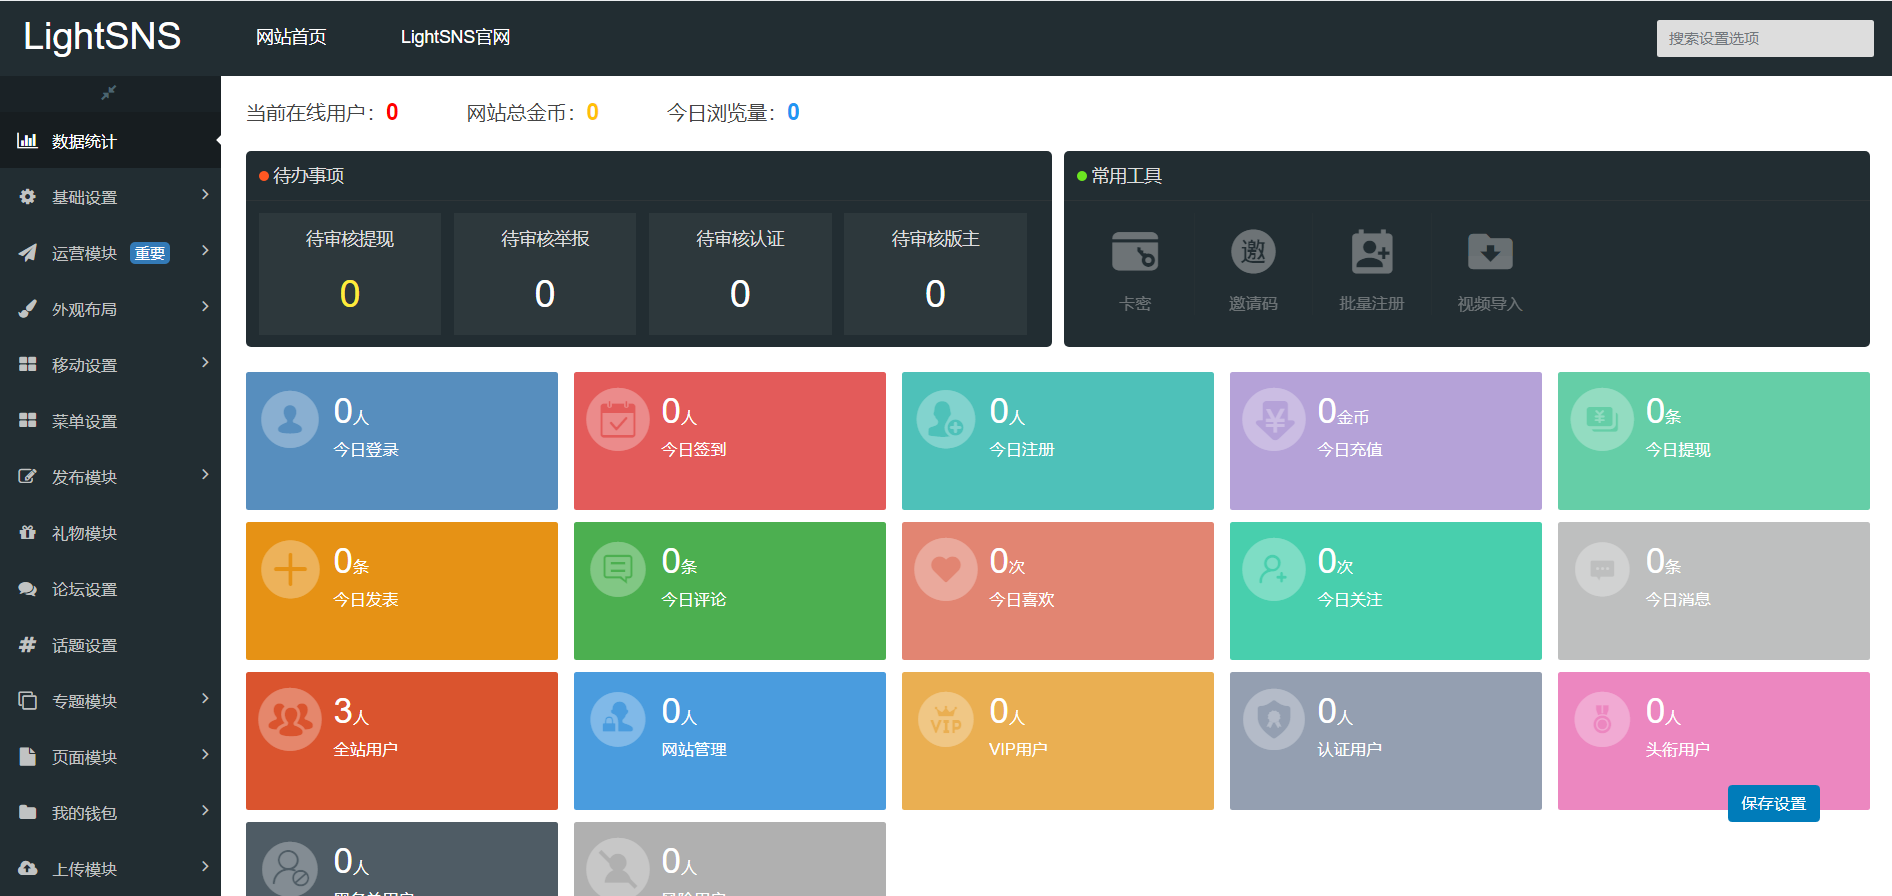Click the 今日充值 yen download icon
The height and width of the screenshot is (896, 1892).
click(1274, 419)
